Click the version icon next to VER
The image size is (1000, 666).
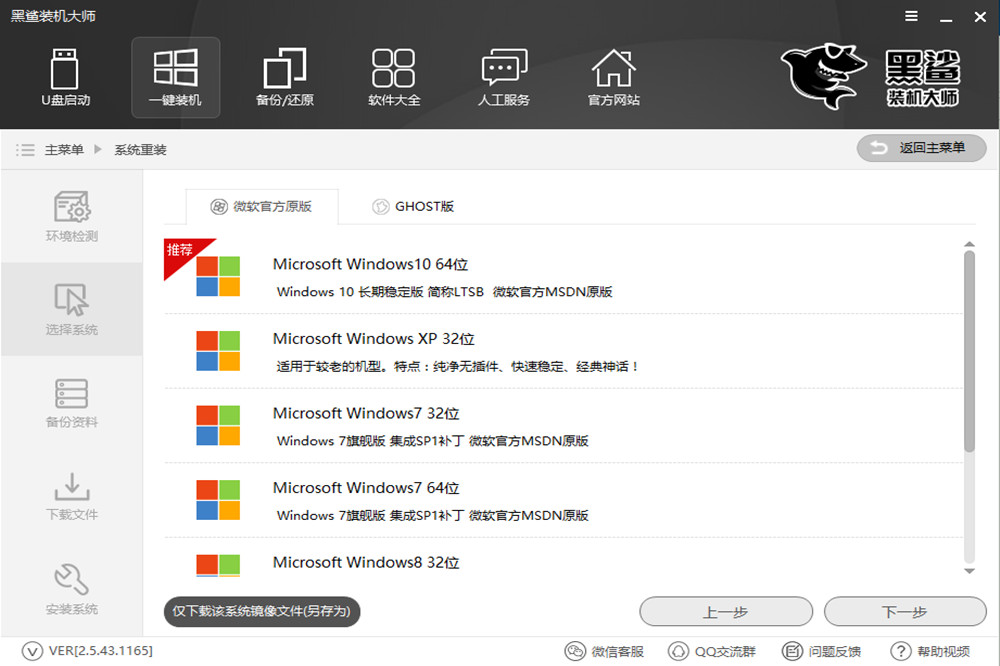pos(32,651)
